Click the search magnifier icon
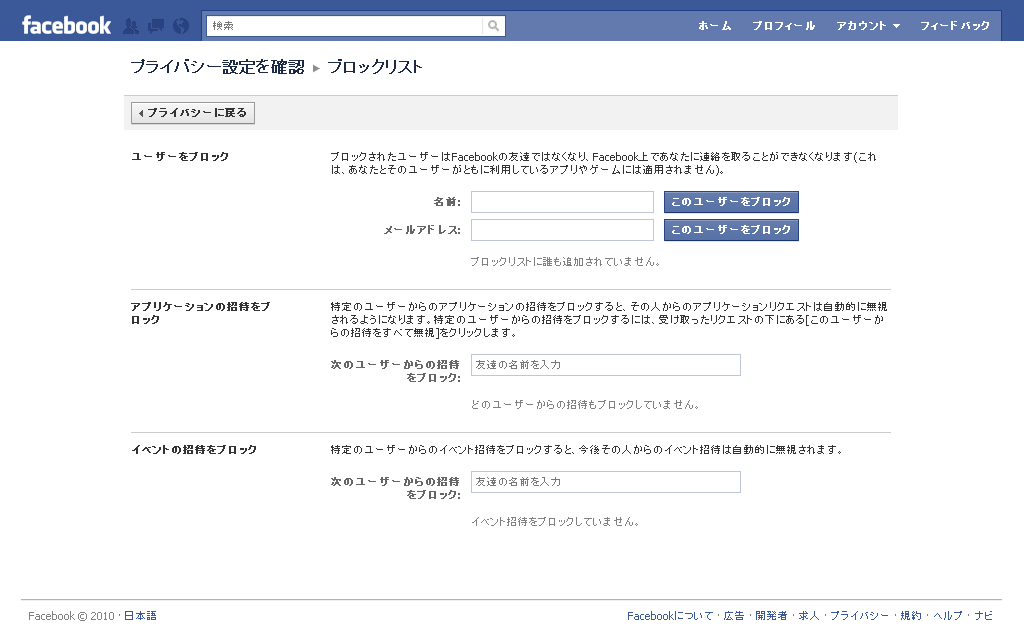 pos(494,25)
